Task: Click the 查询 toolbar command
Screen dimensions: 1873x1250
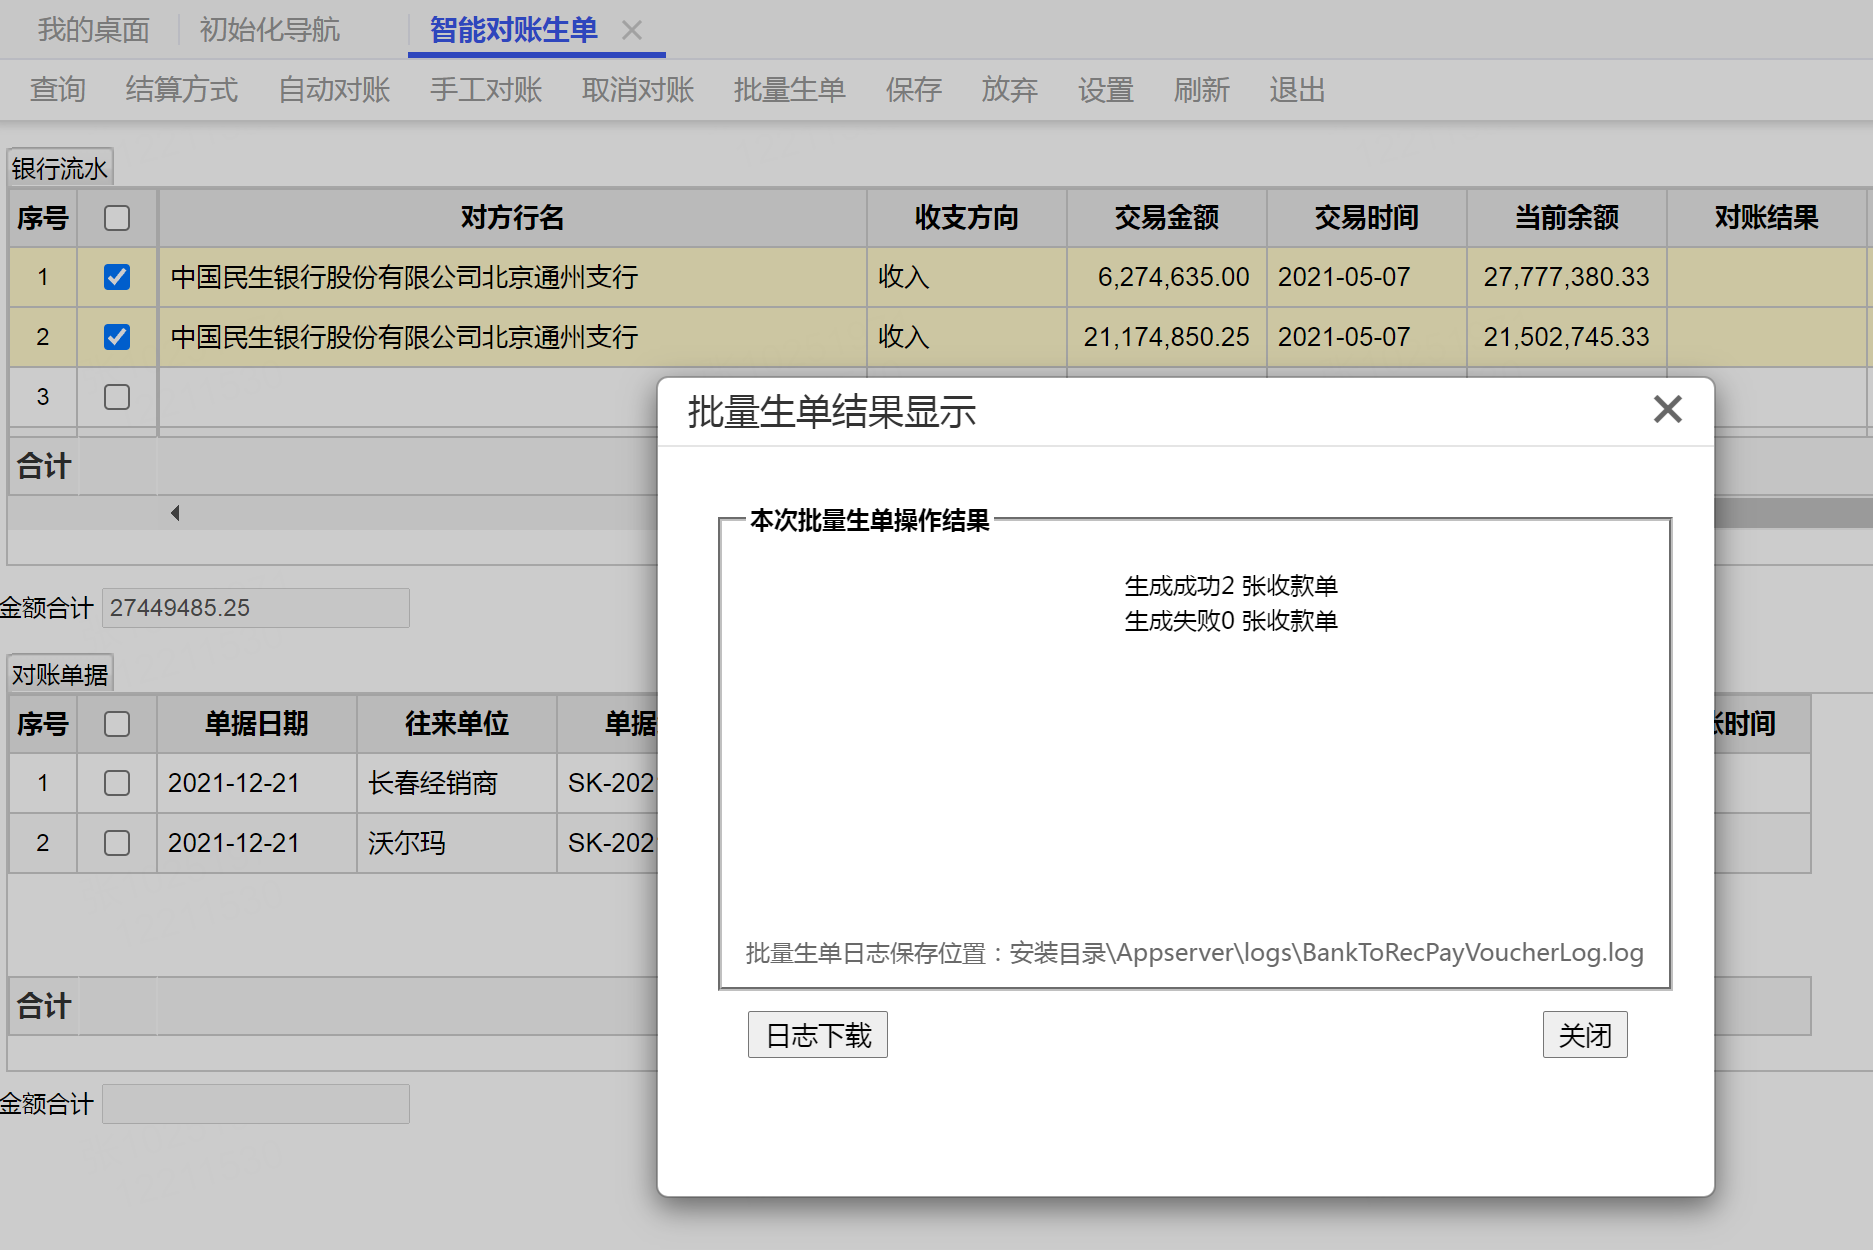Action: click(x=58, y=90)
